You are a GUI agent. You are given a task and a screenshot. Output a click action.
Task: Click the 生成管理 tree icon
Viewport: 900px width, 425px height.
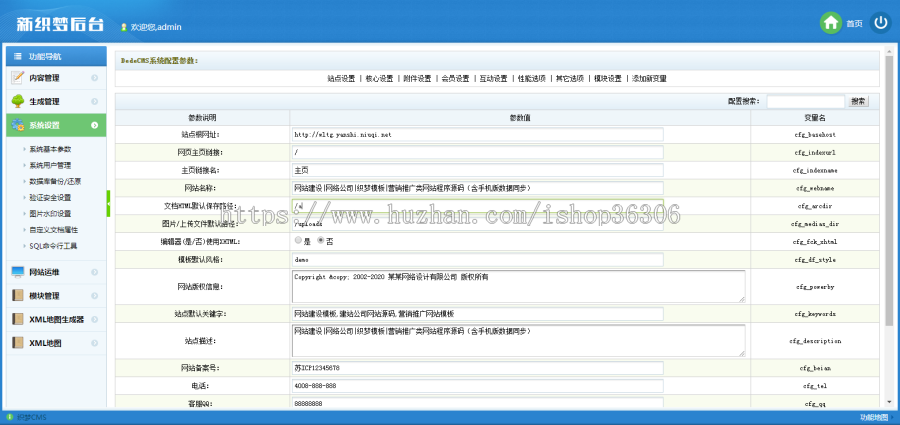(18, 102)
